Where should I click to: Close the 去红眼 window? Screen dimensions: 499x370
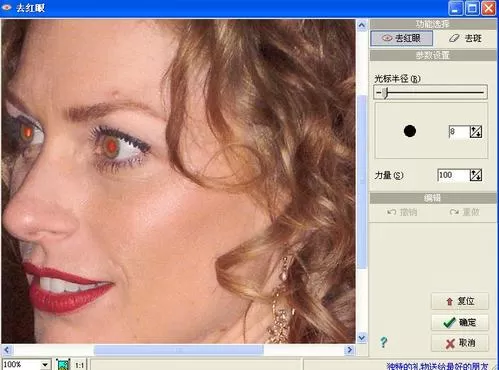point(489,8)
